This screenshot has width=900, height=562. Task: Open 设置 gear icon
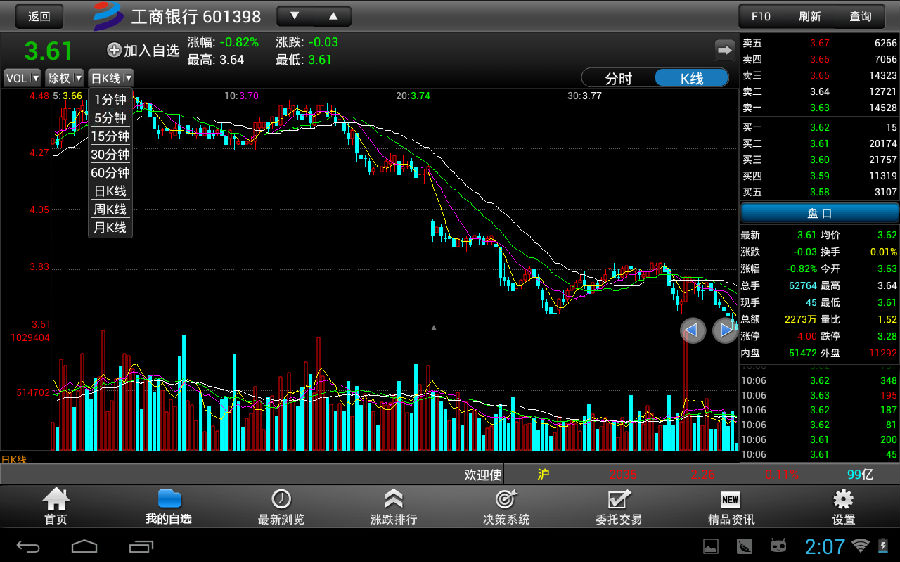tap(843, 499)
